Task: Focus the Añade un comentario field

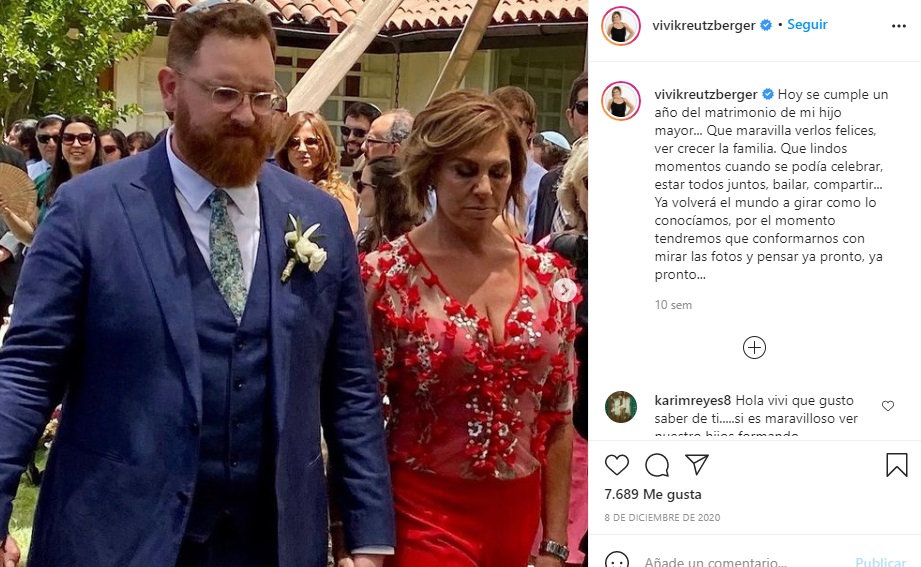Action: tap(740, 561)
